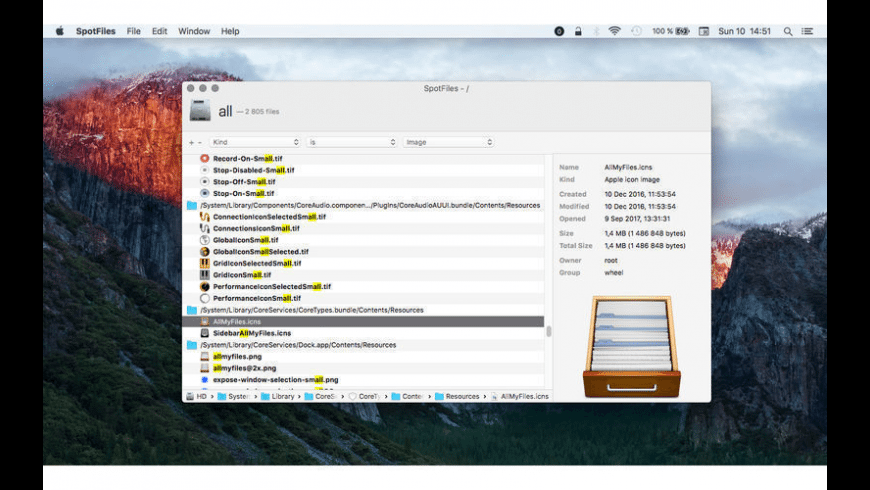Click the menu bar clock Sun 10 14:51

click(745, 31)
